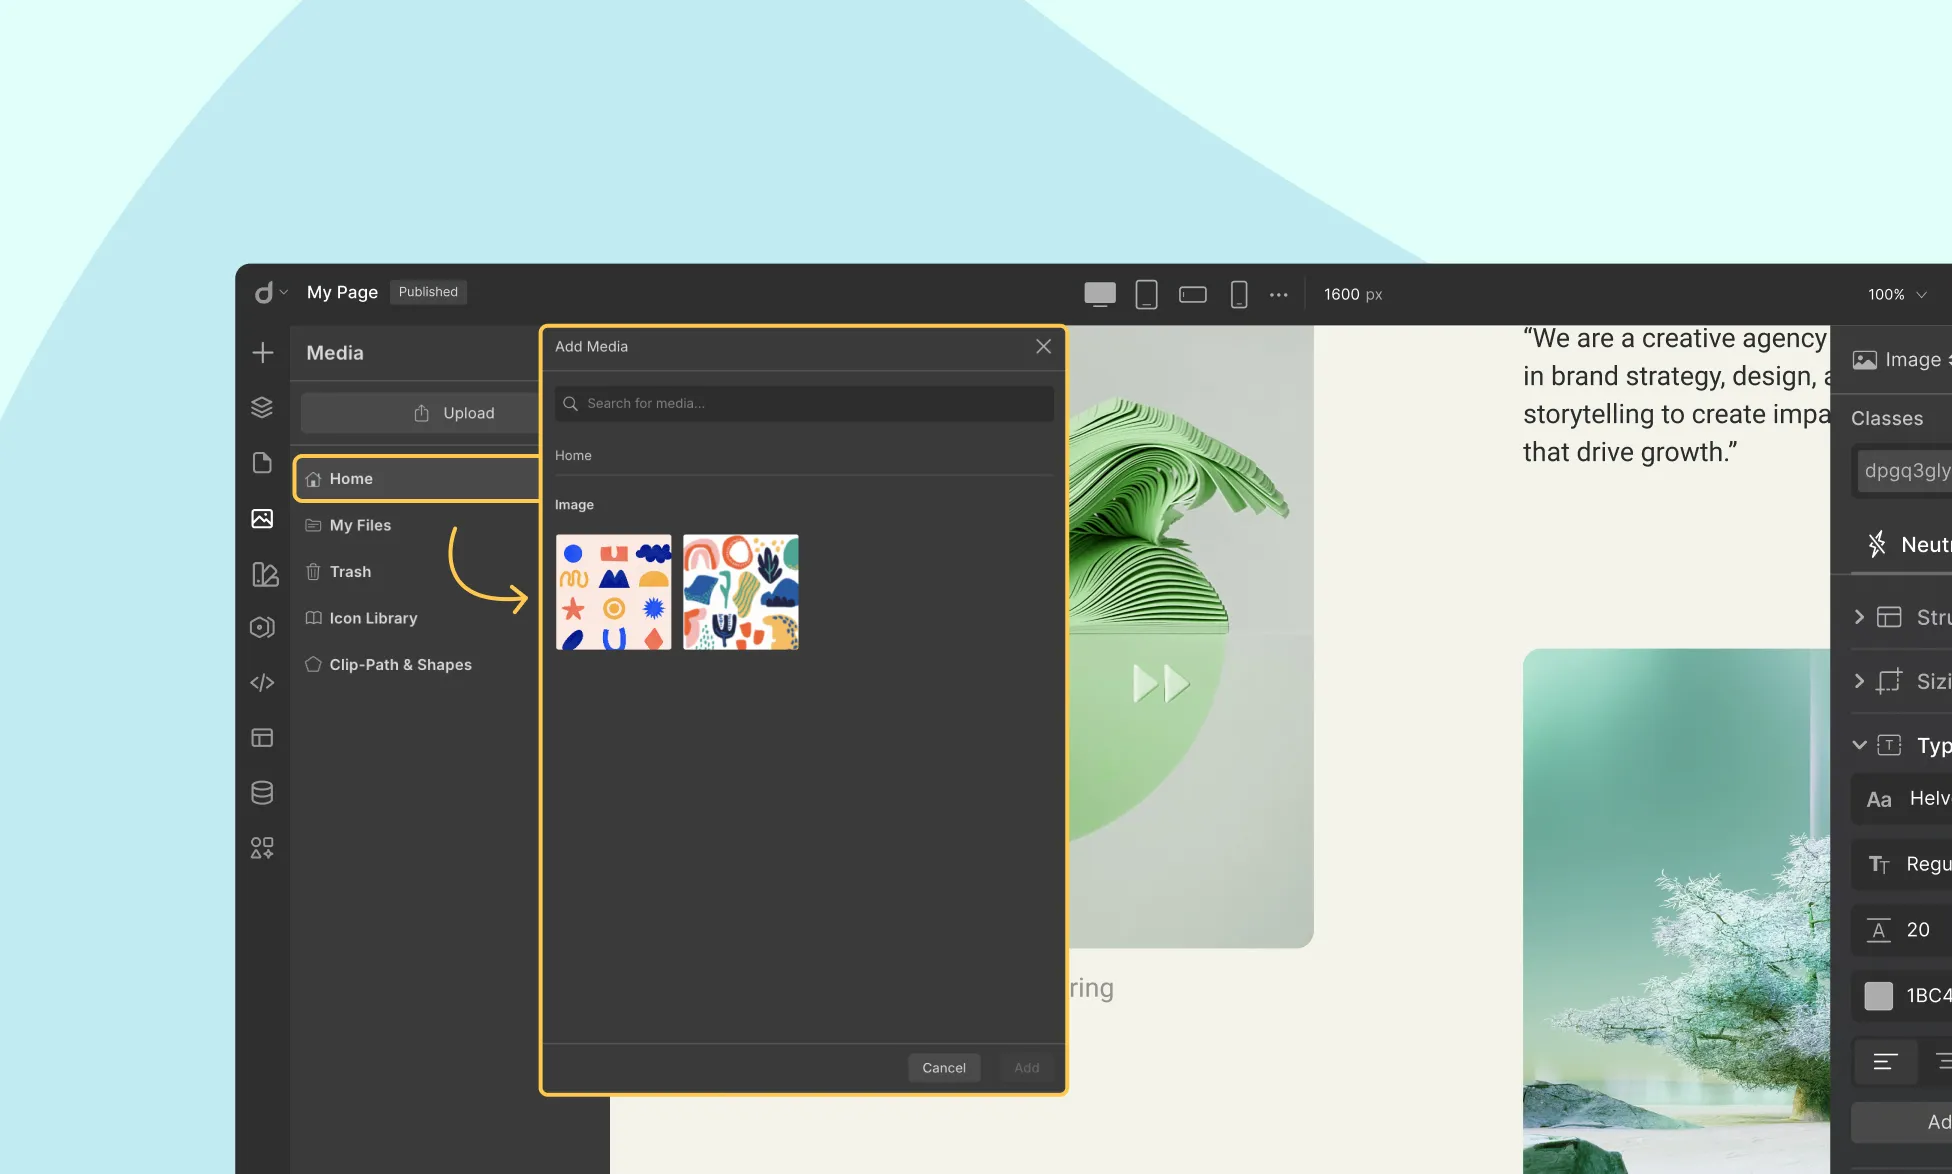Open the database CMS icon
1952x1174 pixels.
(x=262, y=793)
